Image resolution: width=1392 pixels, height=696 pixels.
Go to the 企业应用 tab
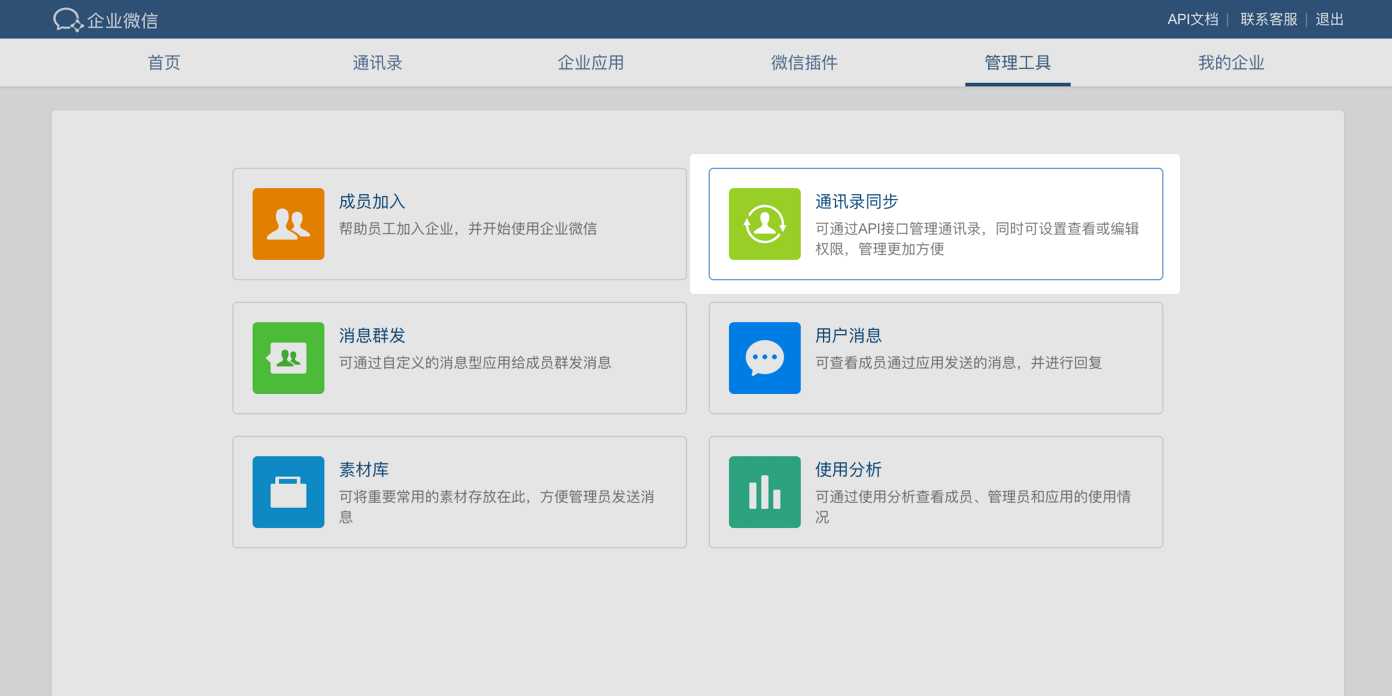point(590,63)
